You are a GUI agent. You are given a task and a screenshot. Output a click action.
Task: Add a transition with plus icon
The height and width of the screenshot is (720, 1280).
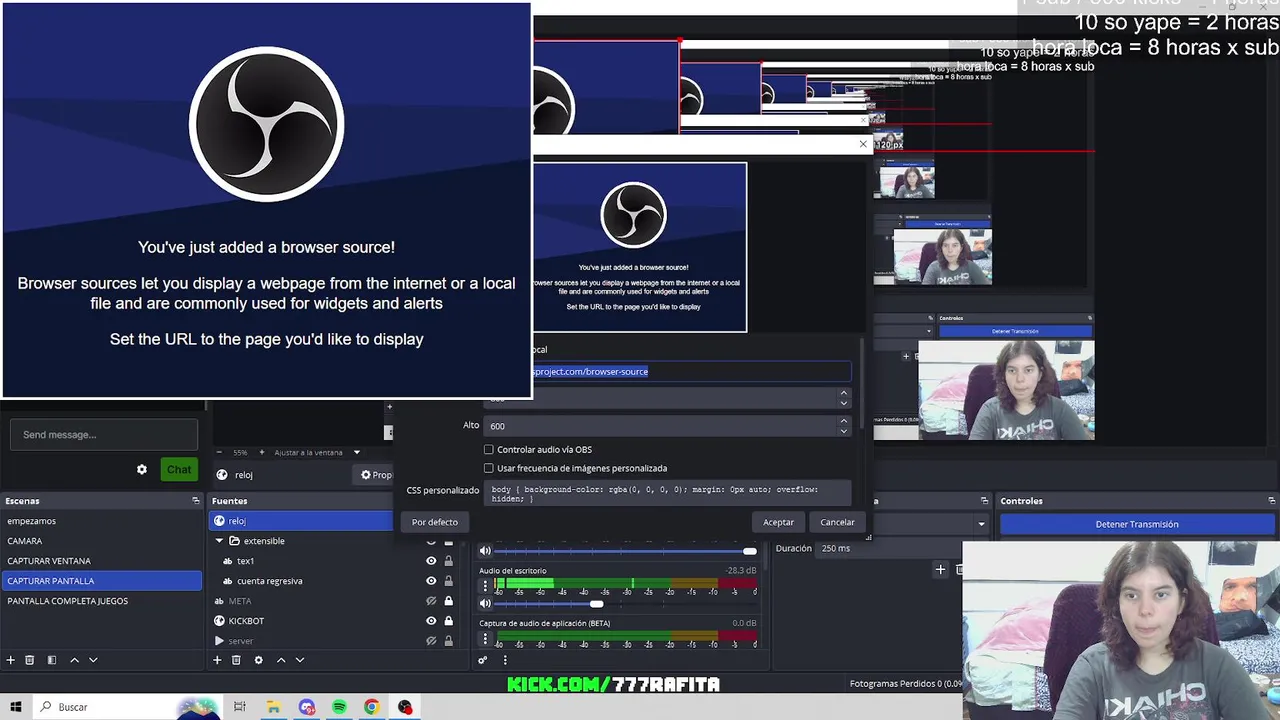tap(940, 569)
